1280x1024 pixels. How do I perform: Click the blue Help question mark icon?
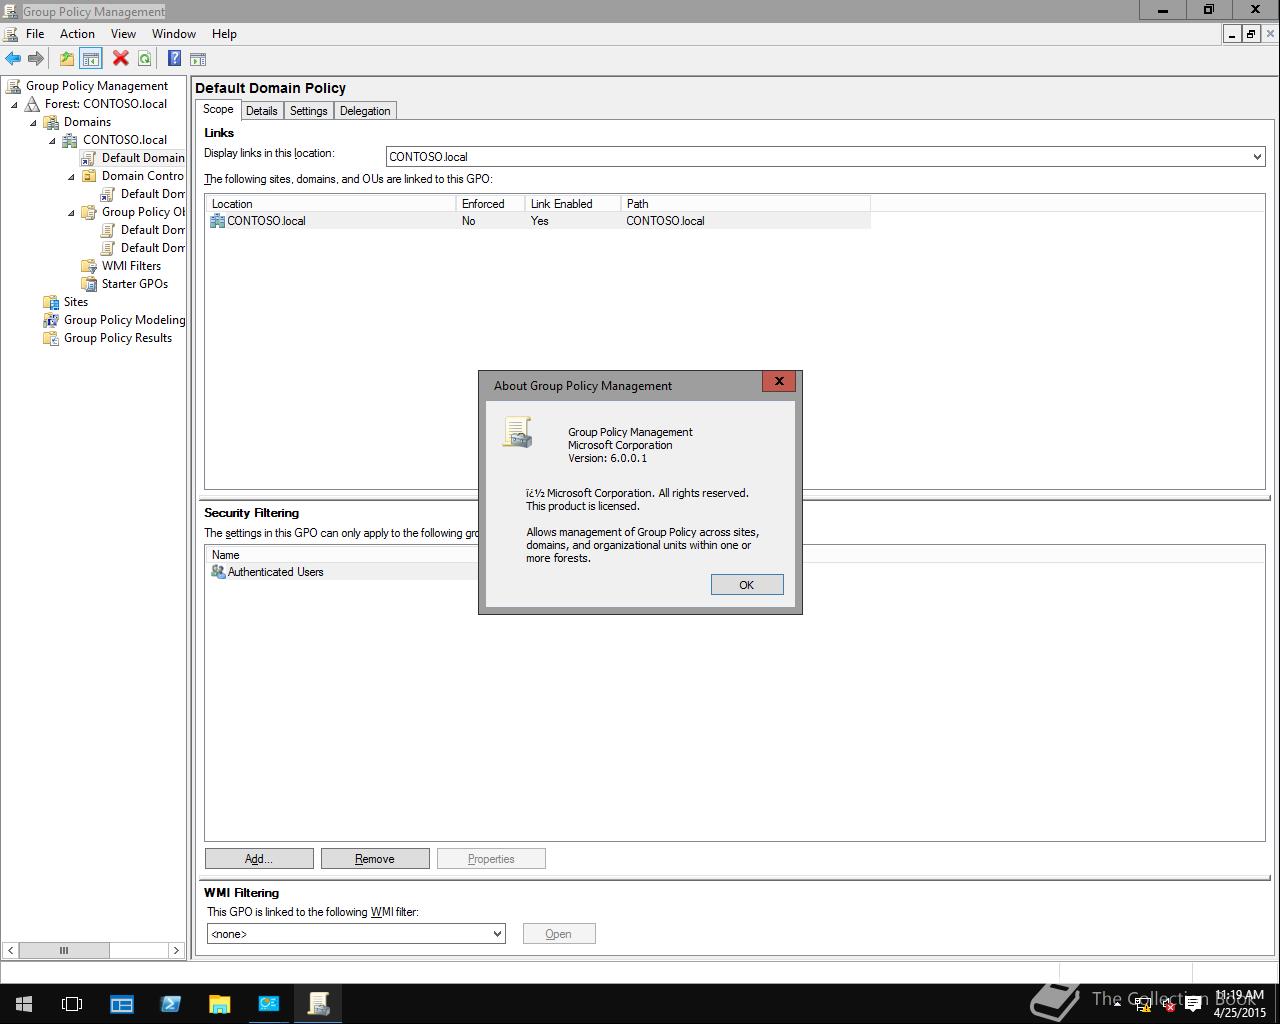pos(174,59)
